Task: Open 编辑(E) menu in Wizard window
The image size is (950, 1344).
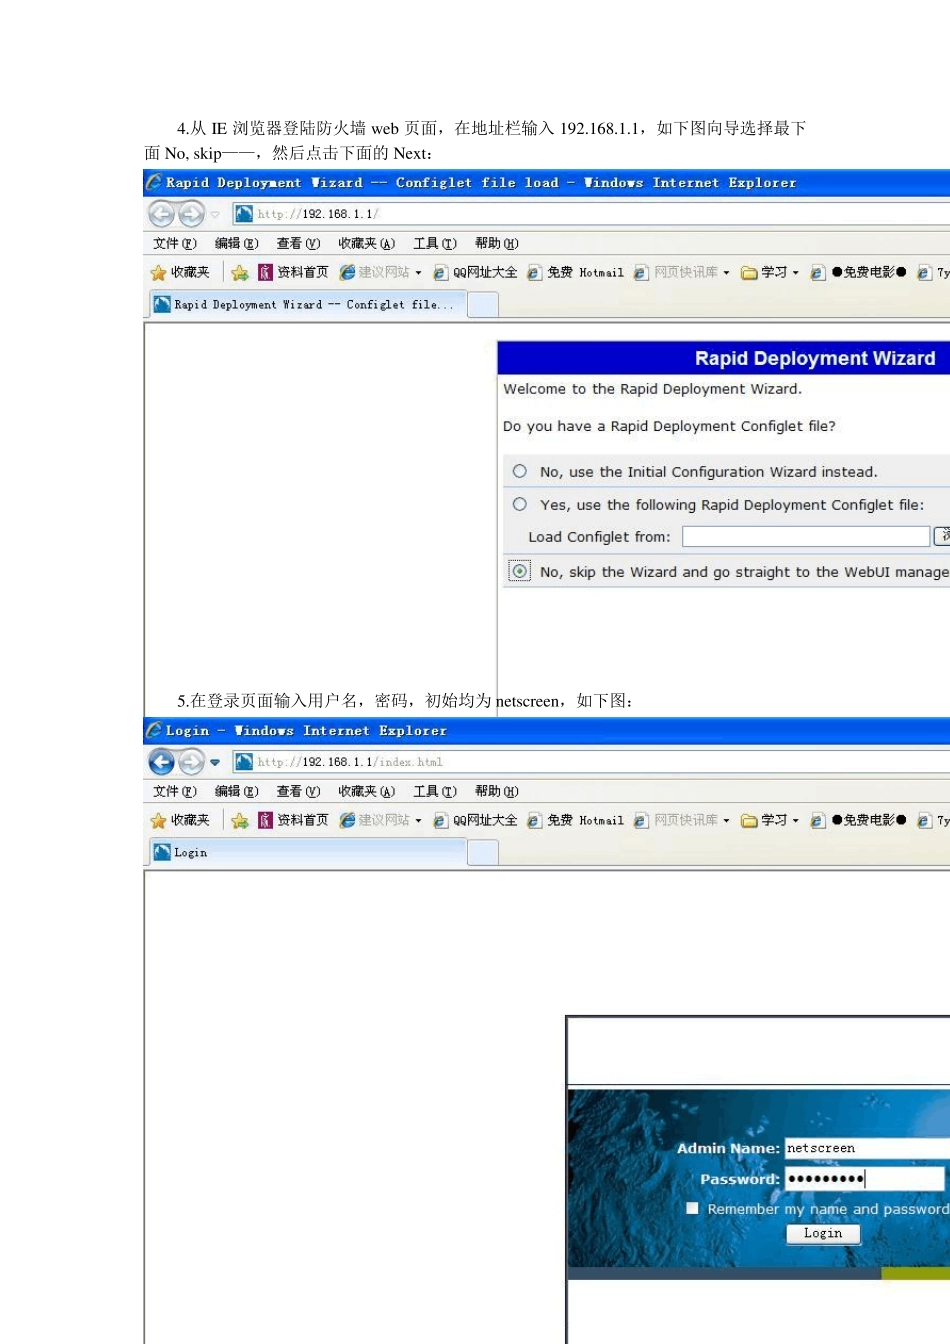Action: coord(237,243)
